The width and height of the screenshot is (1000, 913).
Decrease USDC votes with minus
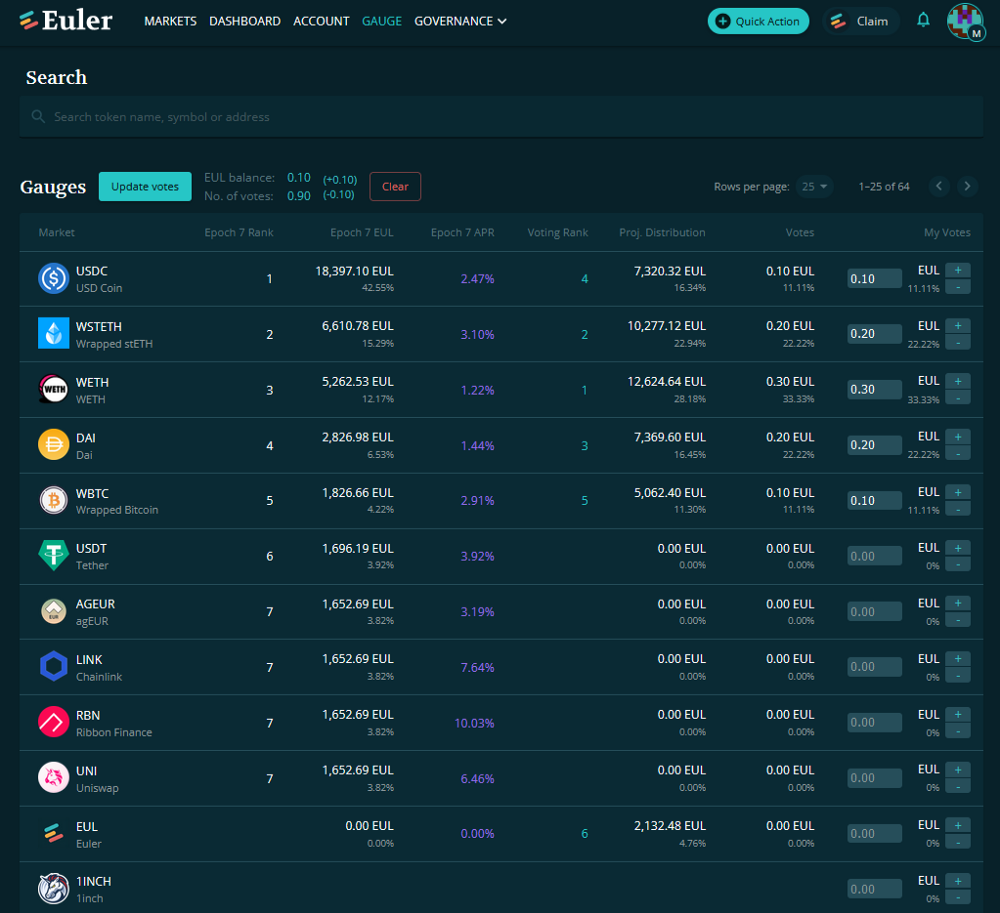tap(958, 288)
